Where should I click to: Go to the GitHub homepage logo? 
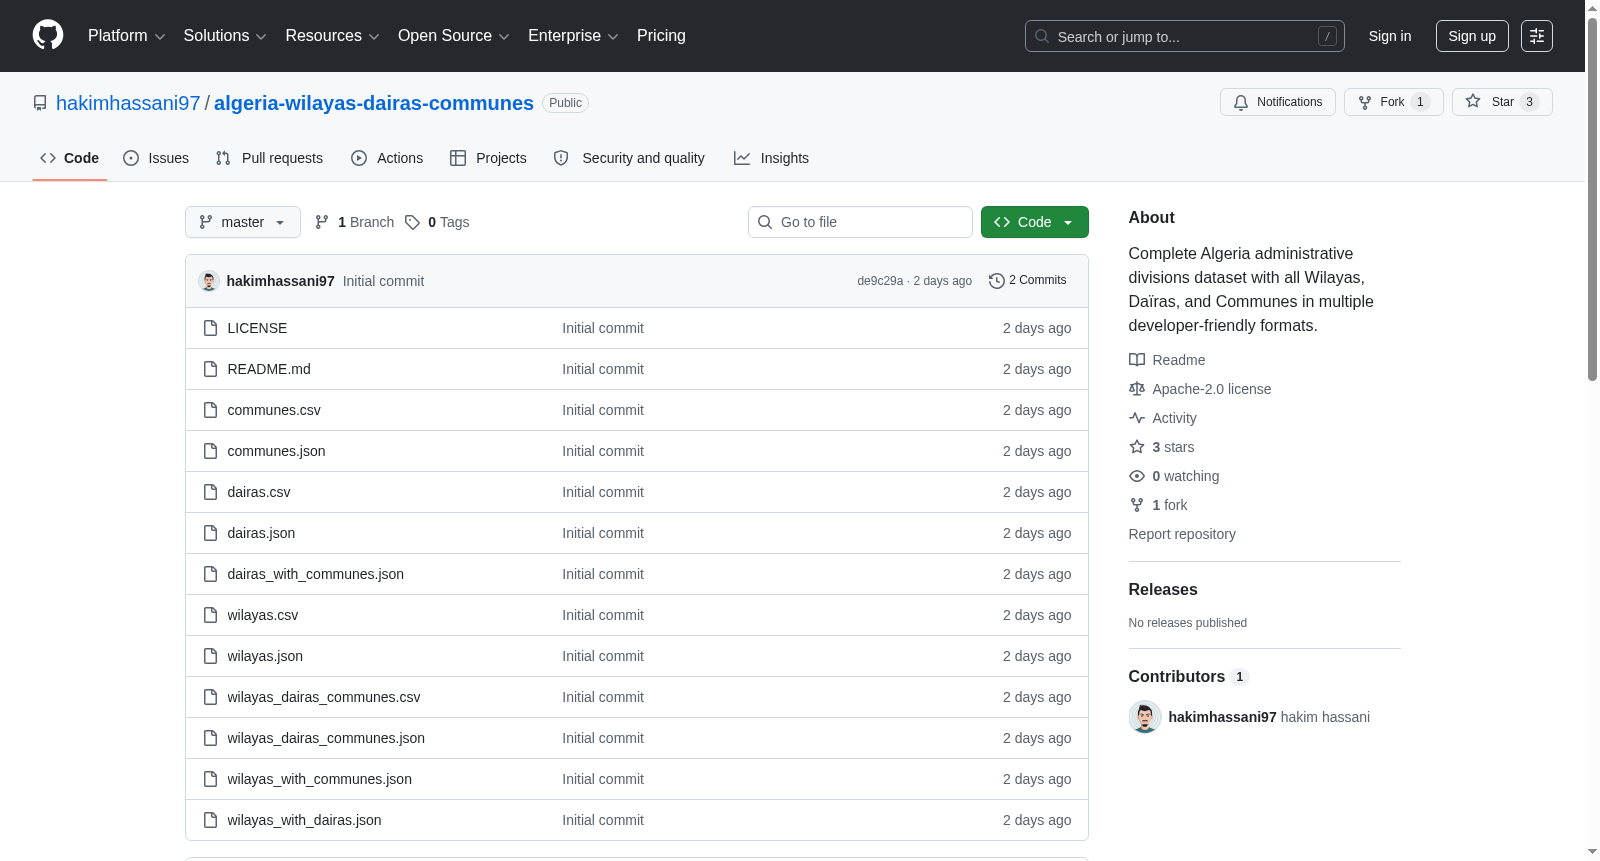[48, 36]
